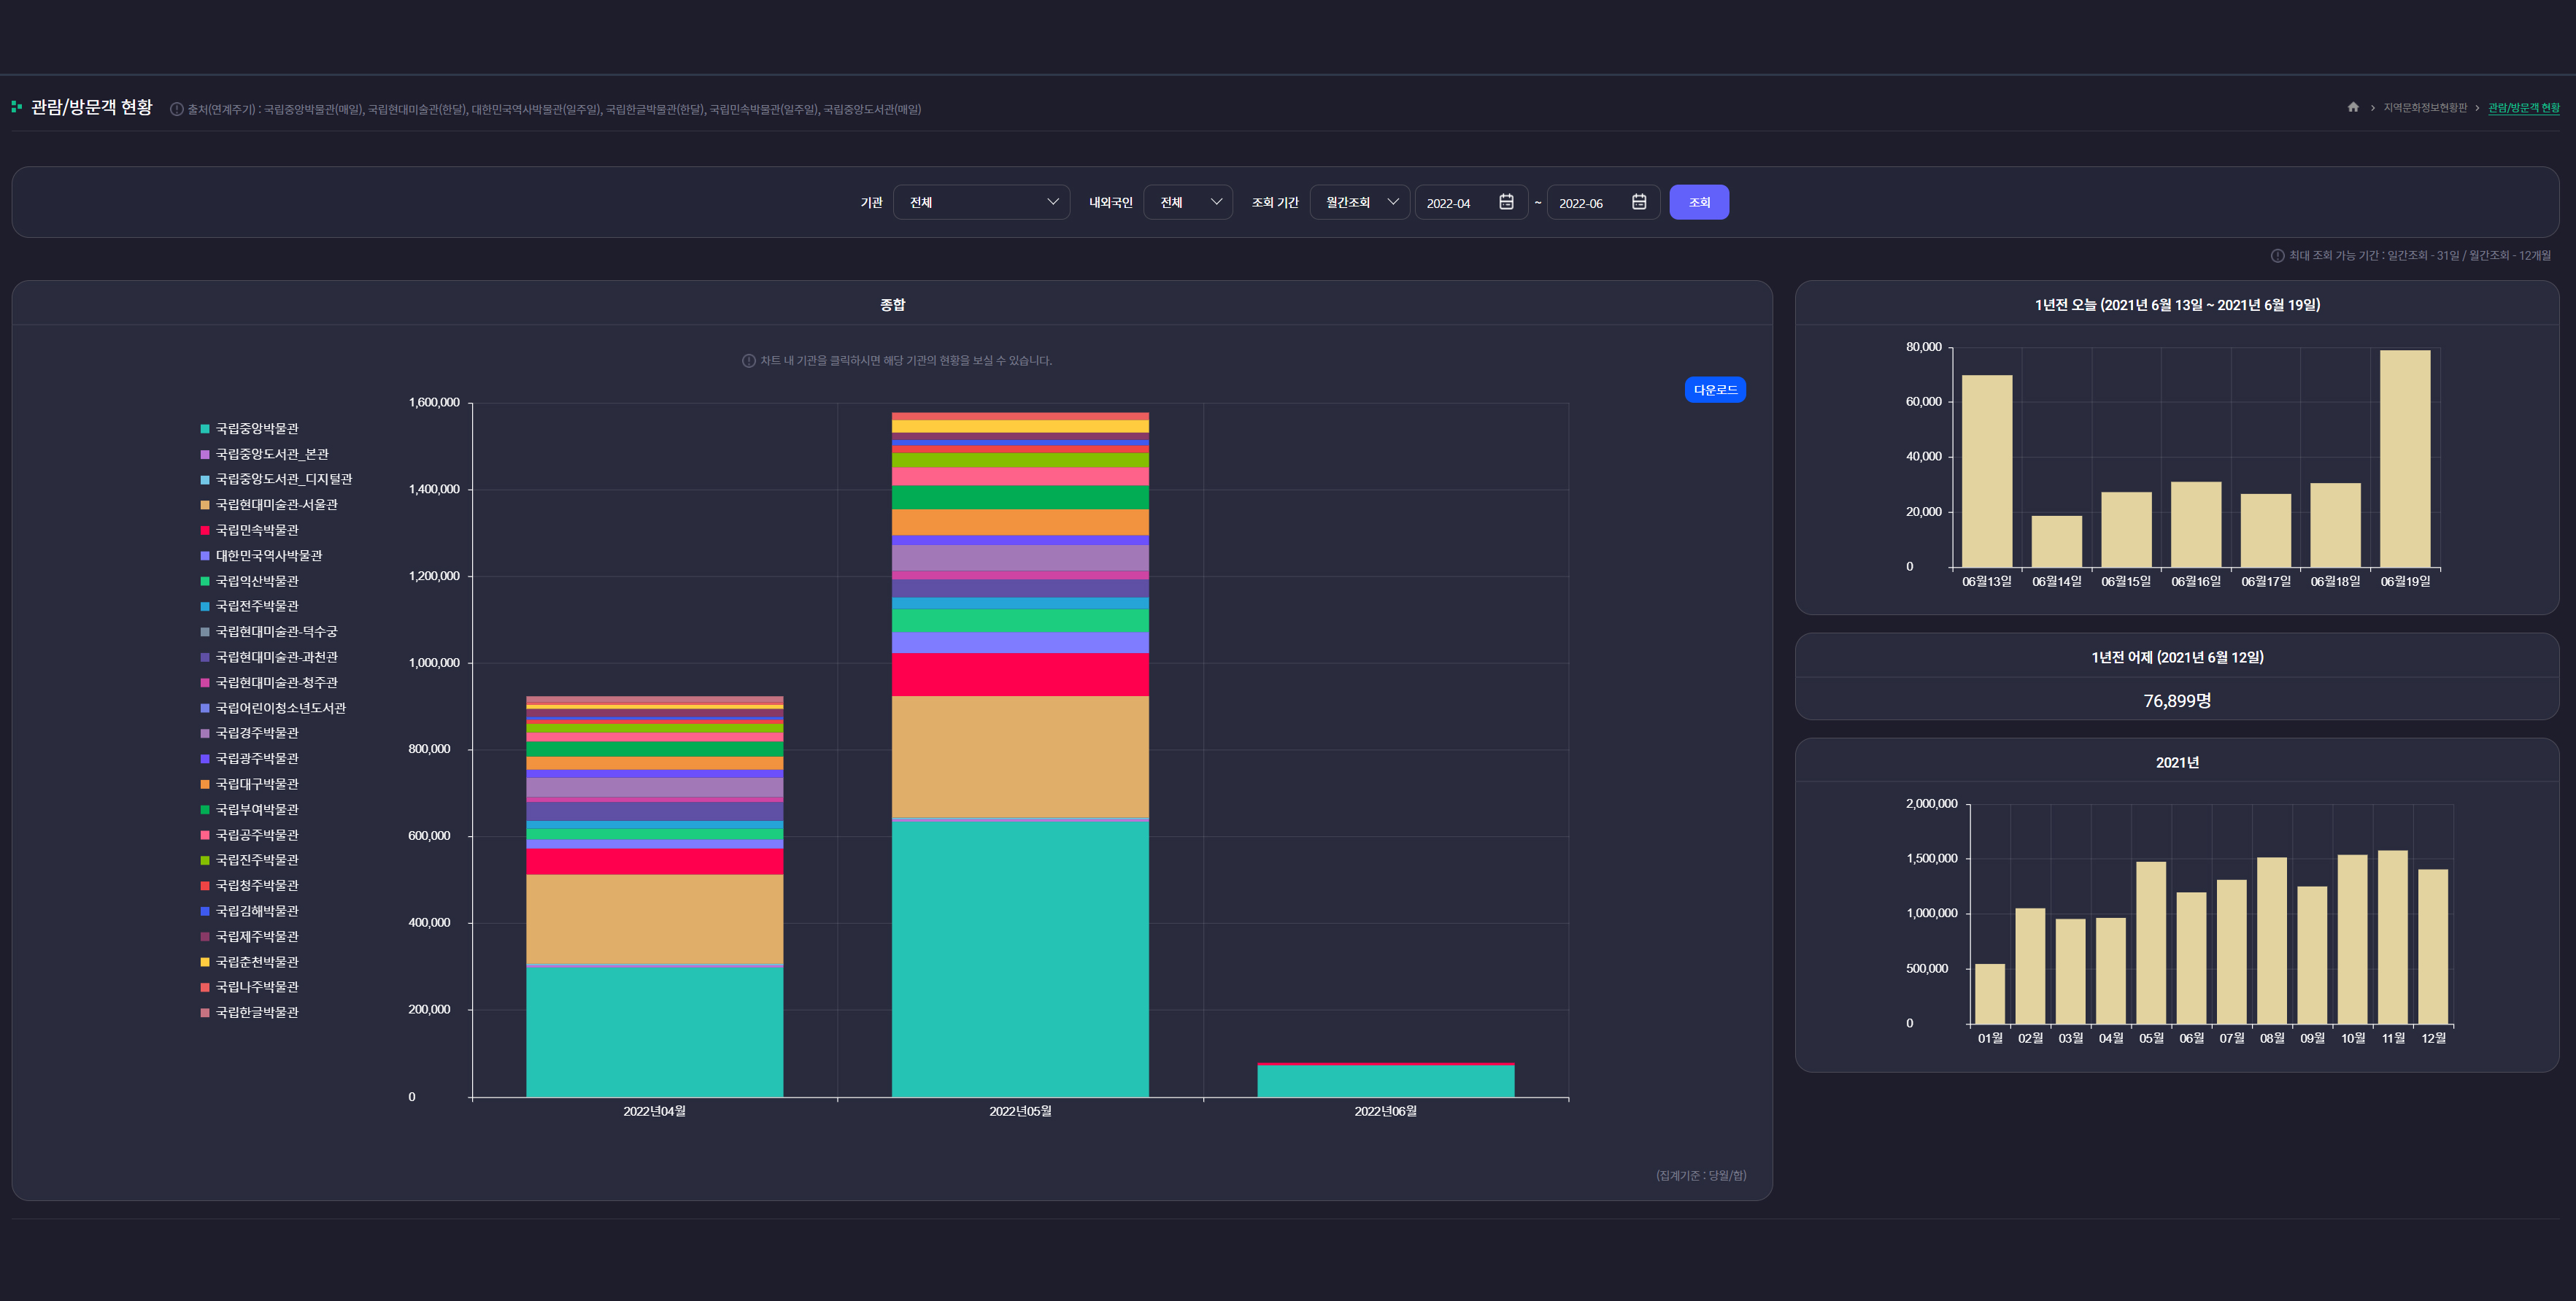Click the green swatch for 국립부여박물관
This screenshot has width=2576, height=1301.
[205, 810]
